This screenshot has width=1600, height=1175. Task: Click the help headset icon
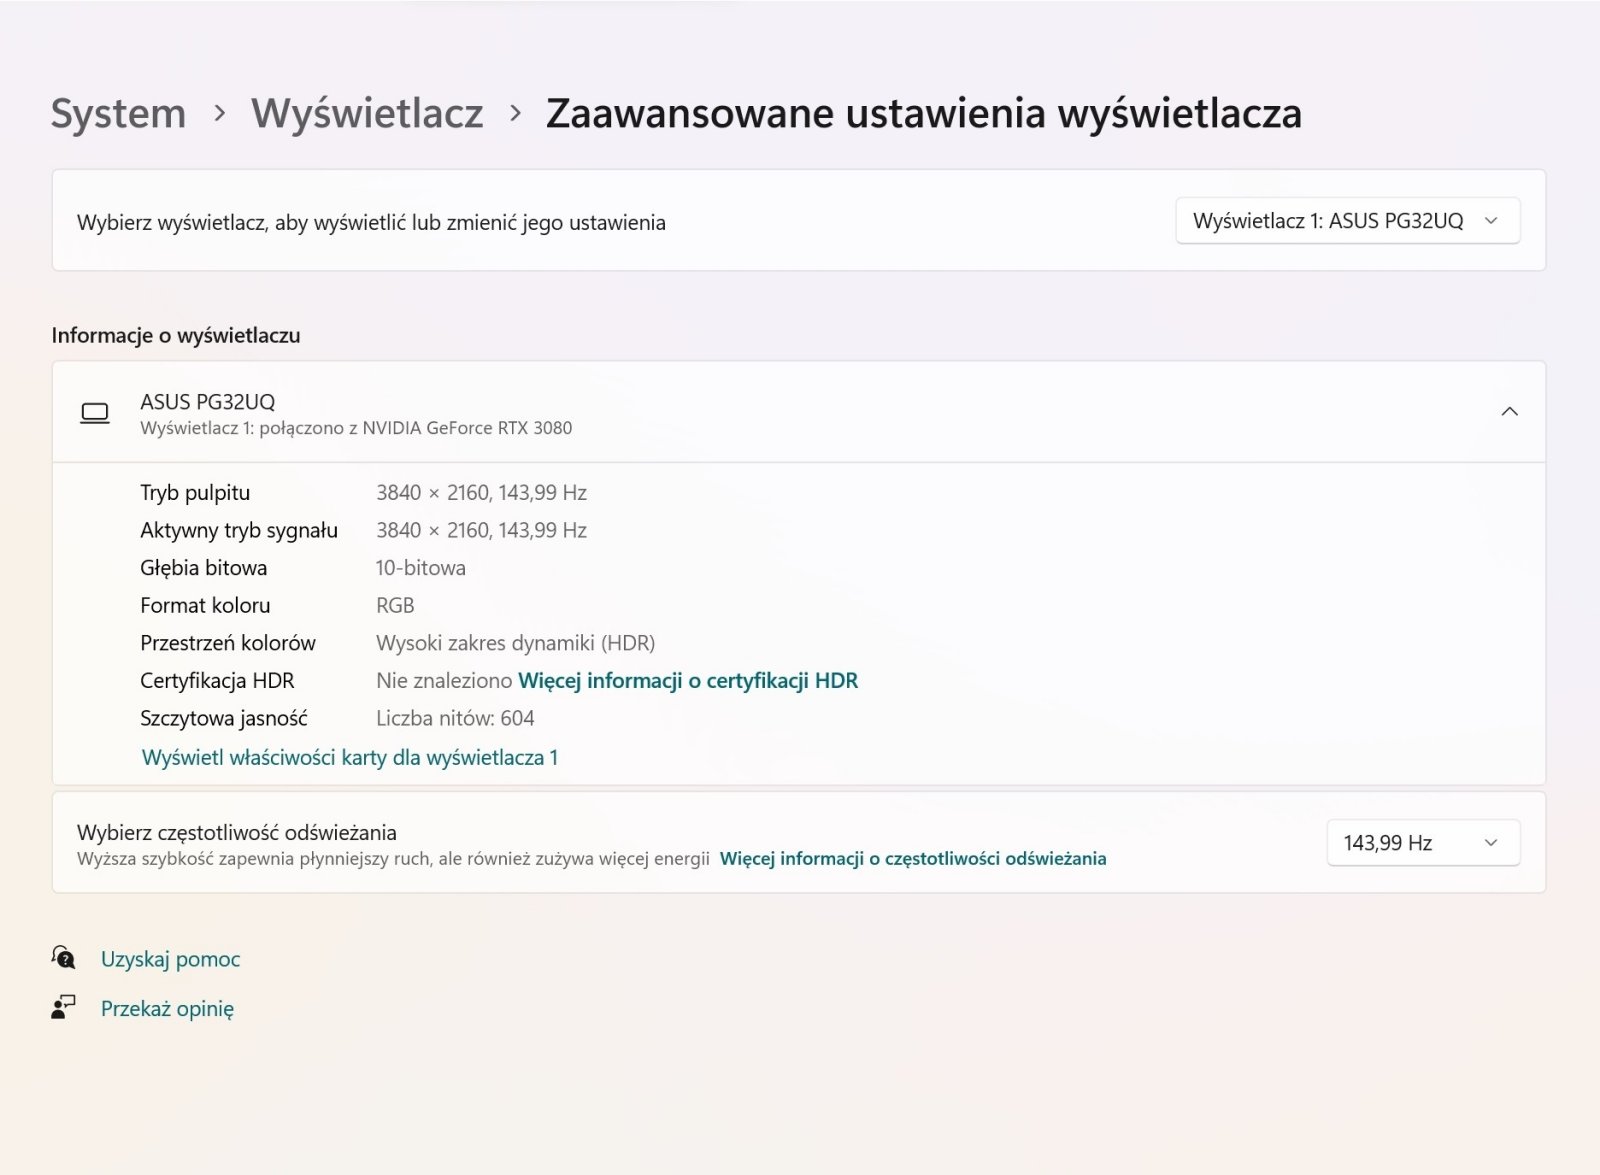63,958
